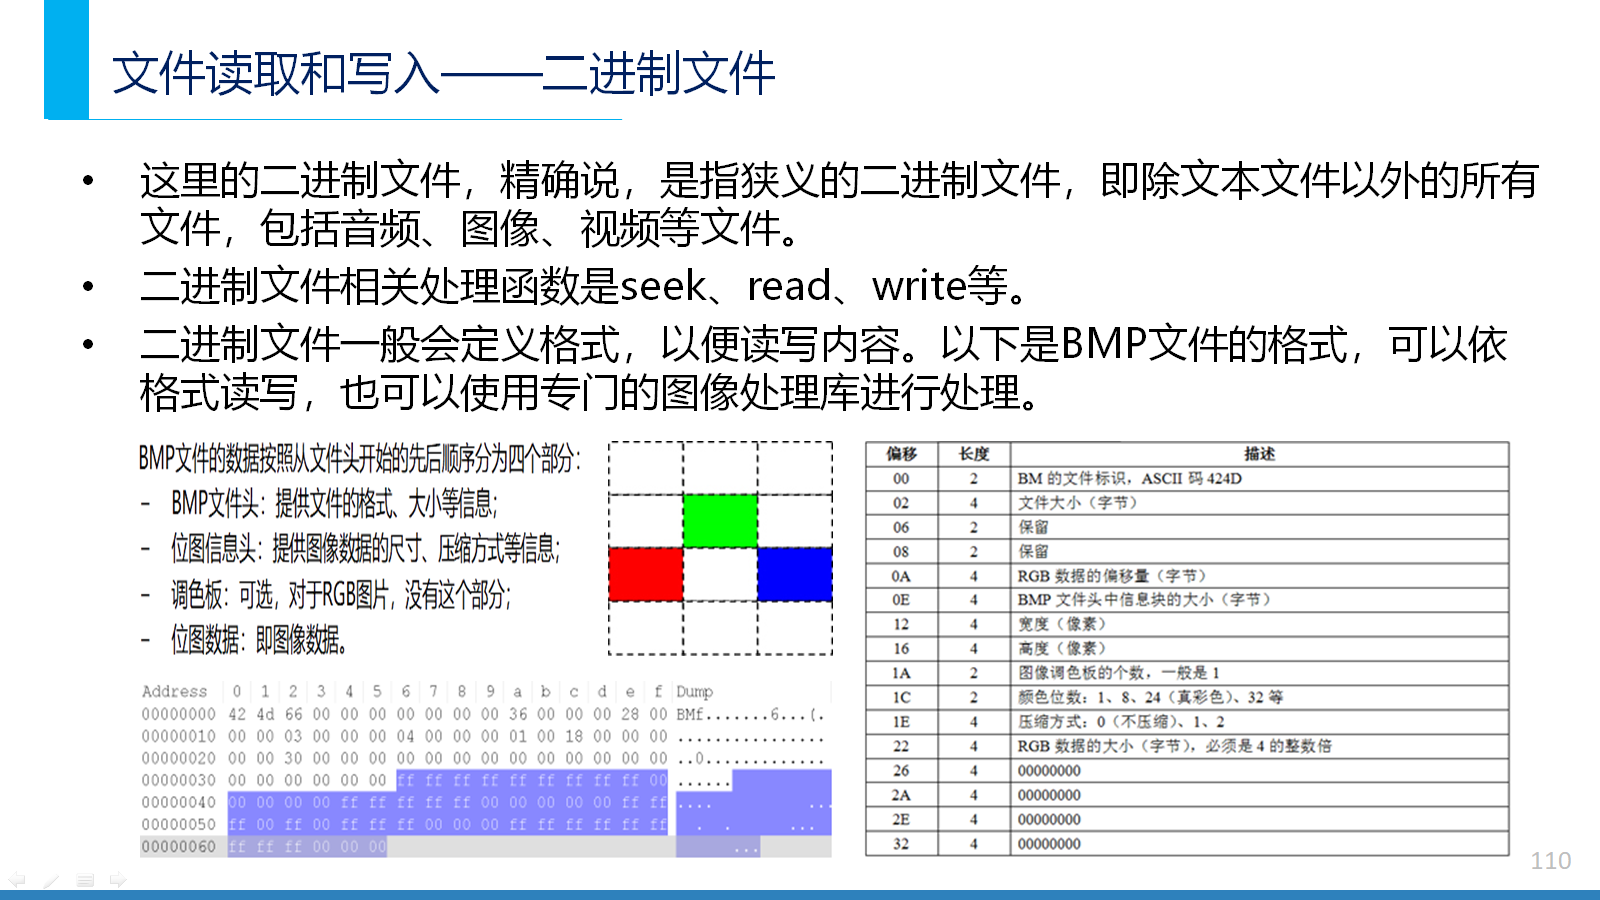This screenshot has width=1600, height=900.
Task: Select the BMP文件头 list item
Action: (334, 503)
